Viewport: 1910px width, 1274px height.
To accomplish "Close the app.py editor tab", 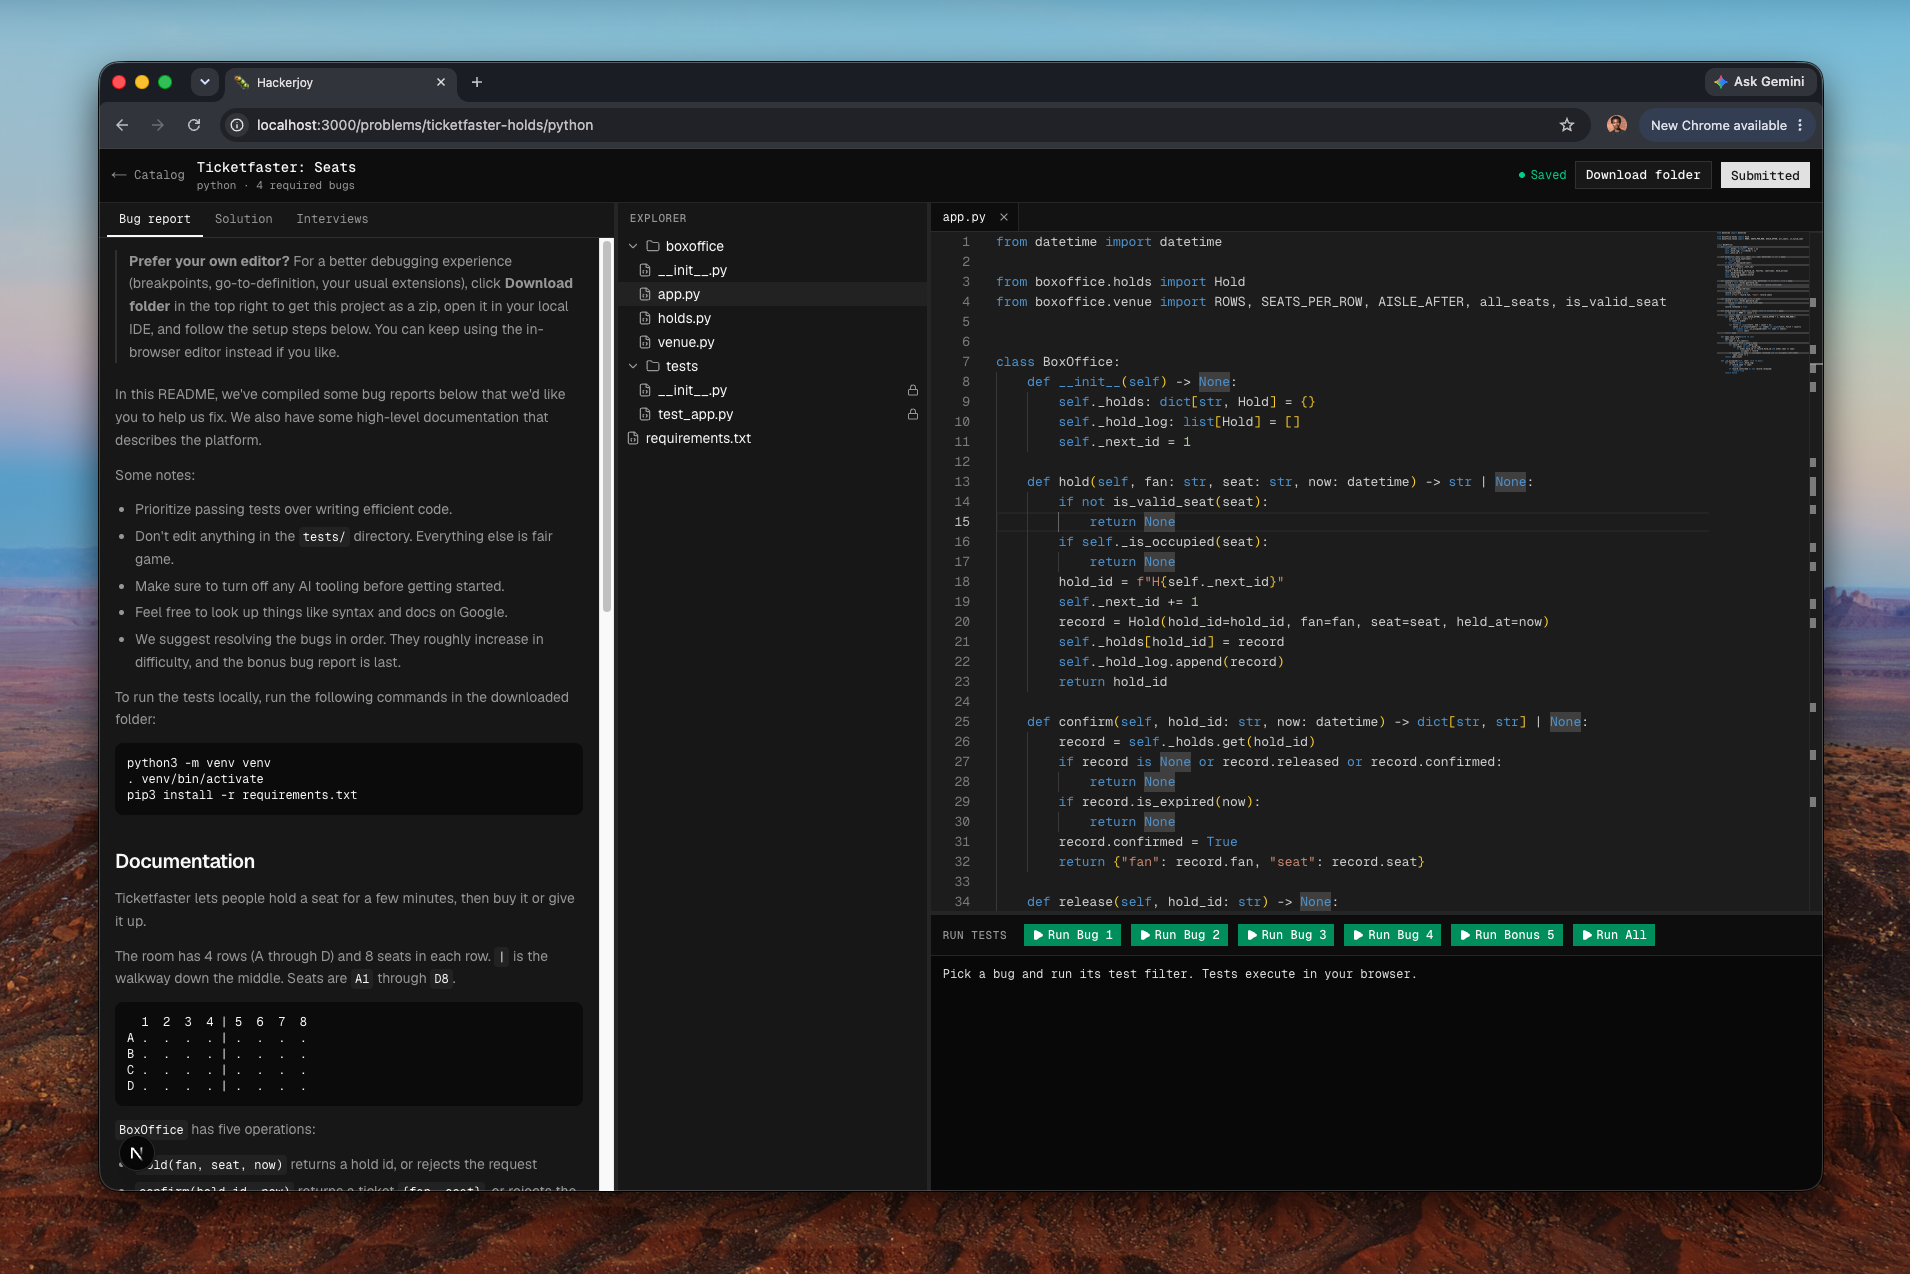I will pos(1004,217).
